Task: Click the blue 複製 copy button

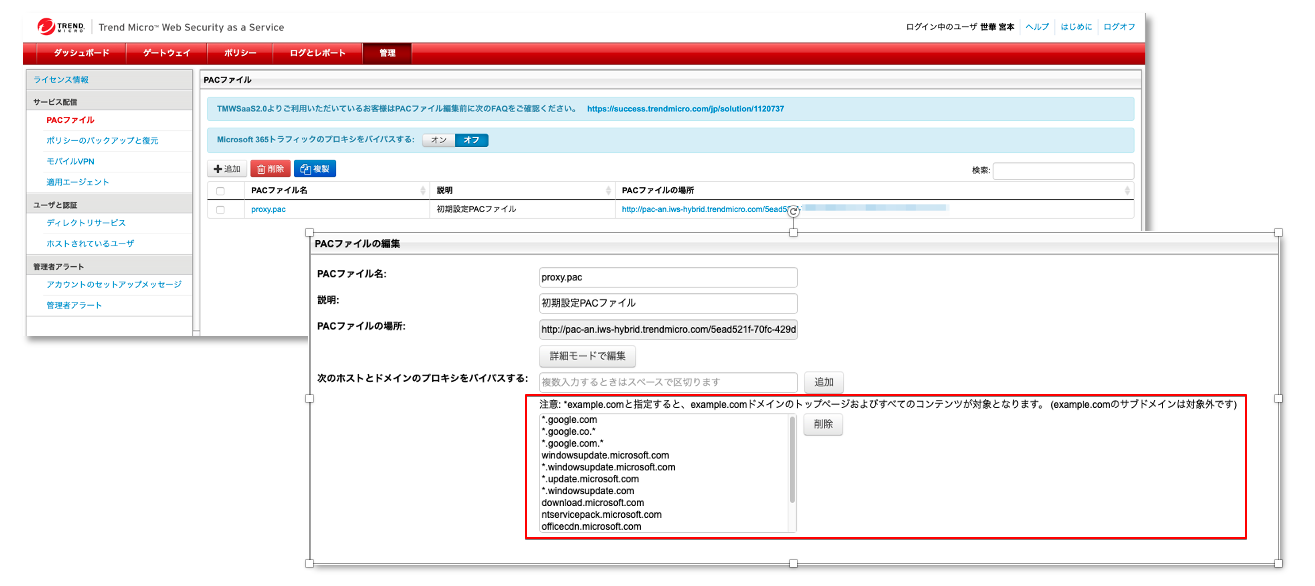Action: coord(315,169)
